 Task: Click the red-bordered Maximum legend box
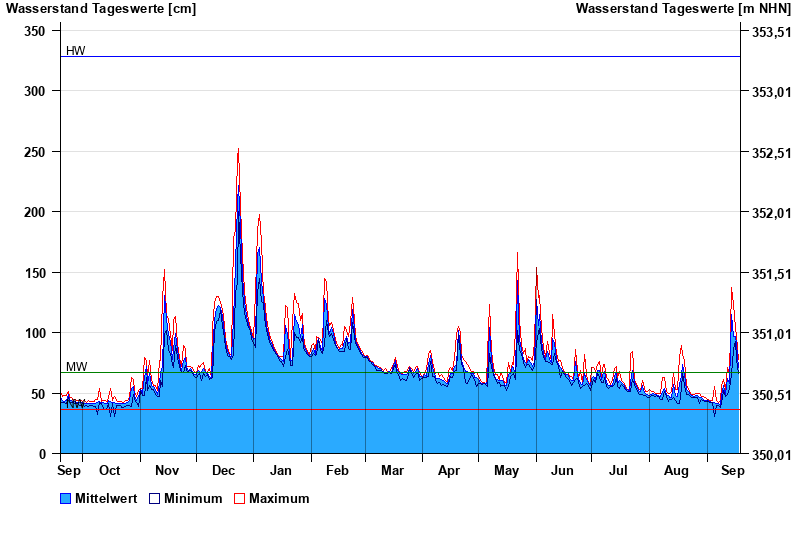tap(239, 498)
